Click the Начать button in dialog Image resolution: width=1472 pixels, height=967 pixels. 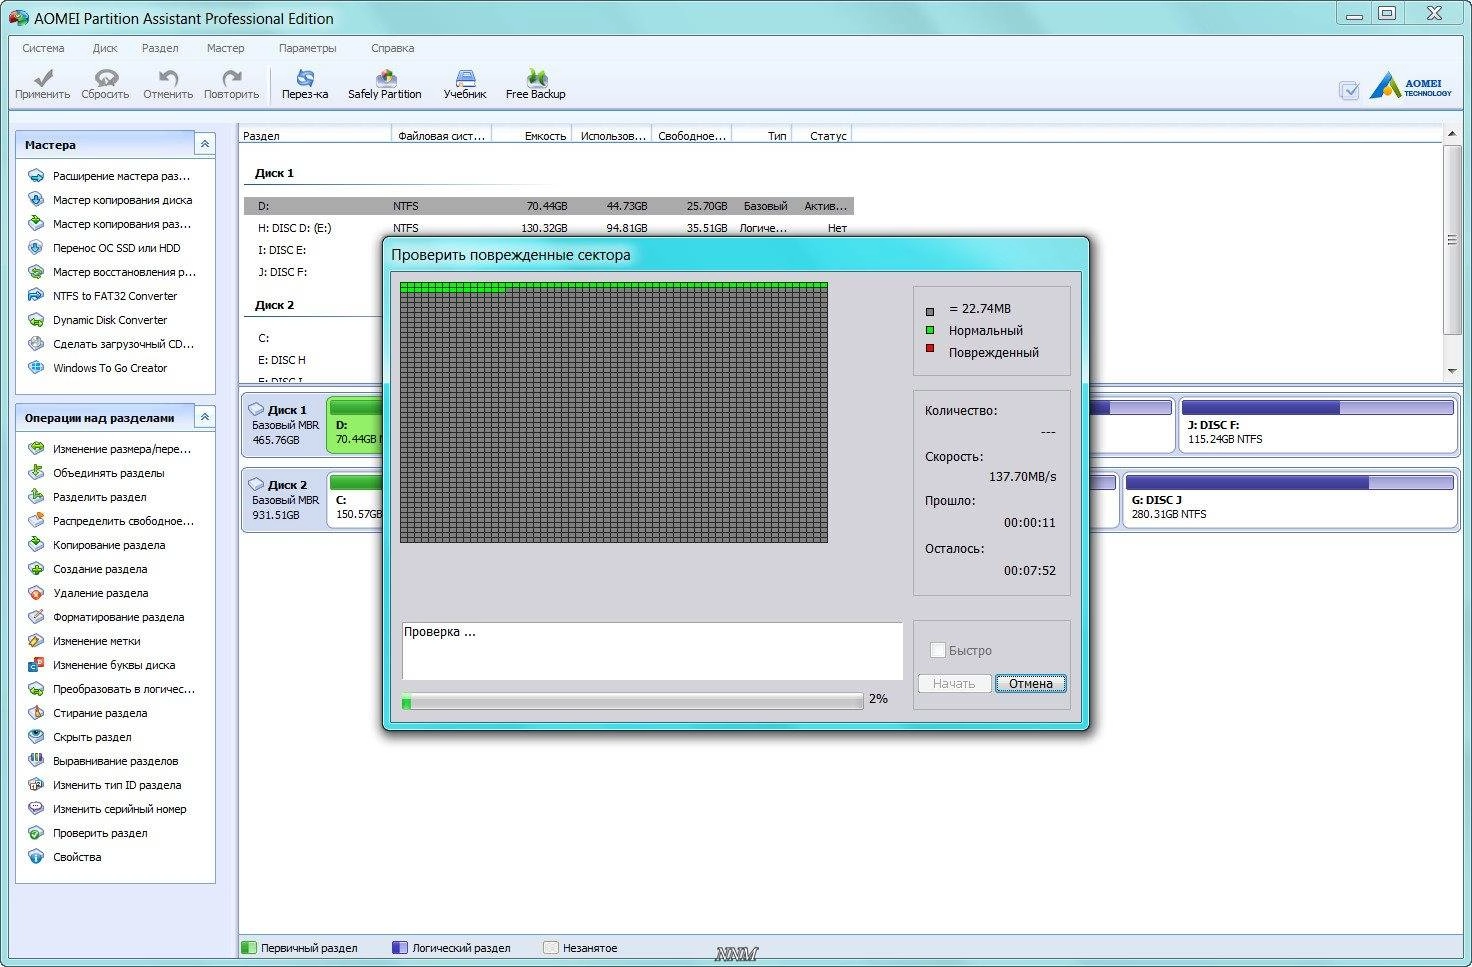954,684
